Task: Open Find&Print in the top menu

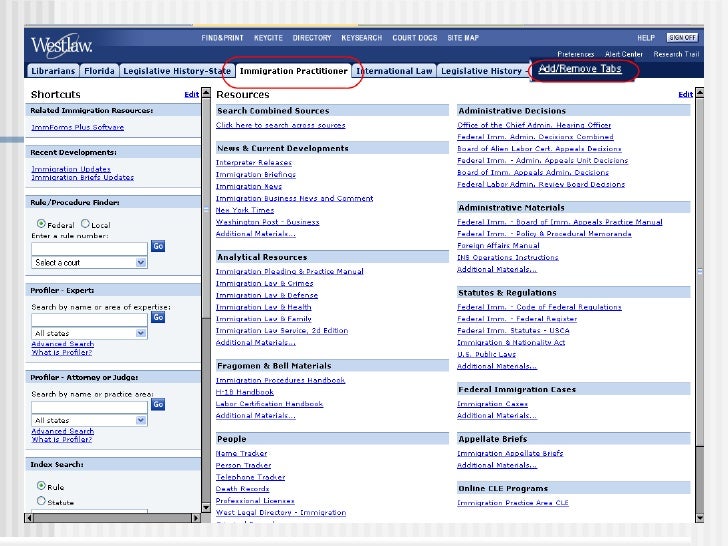Action: [x=222, y=38]
